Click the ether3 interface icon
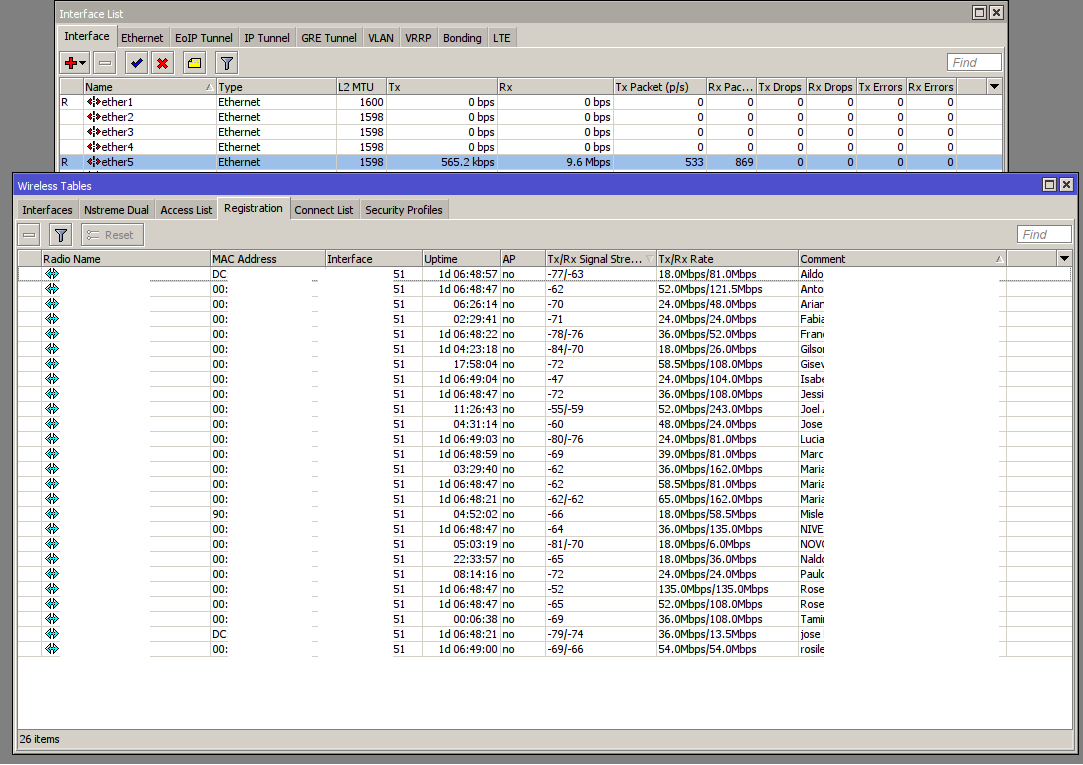 click(x=94, y=132)
